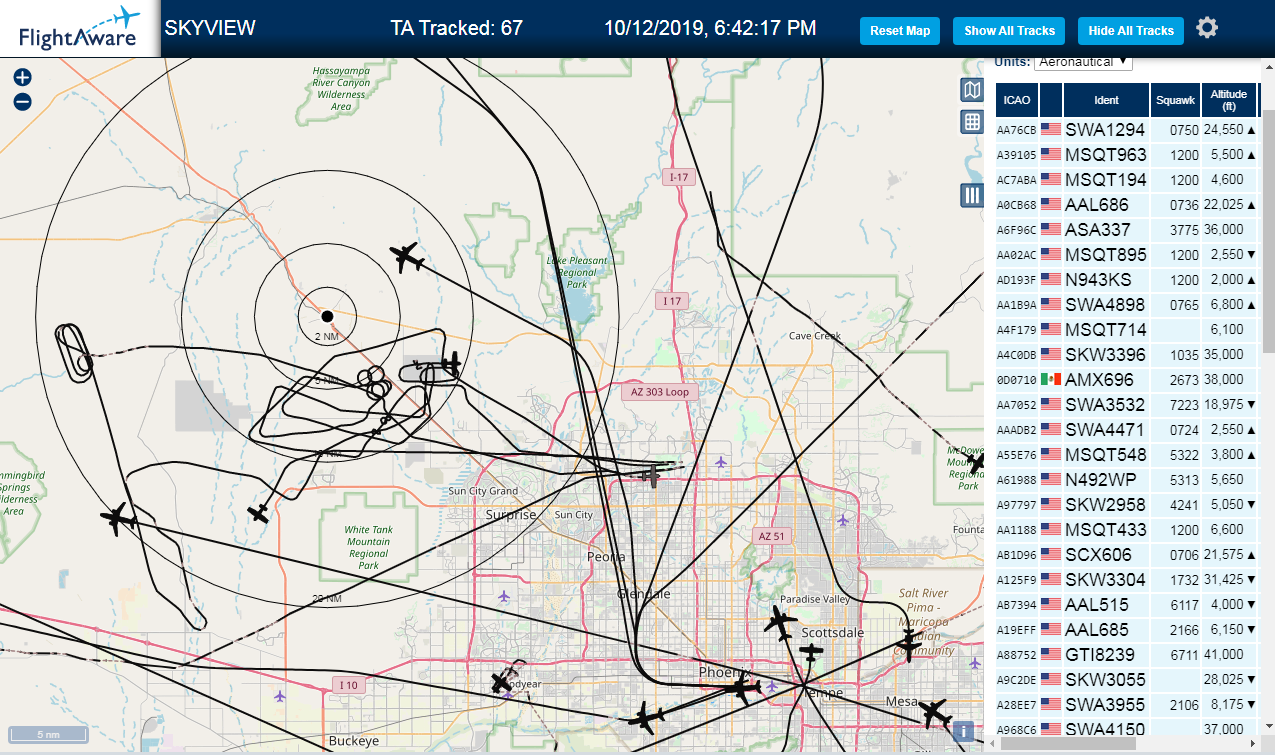Click the US flag on MSQT963 row
The height and width of the screenshot is (755, 1275).
pos(1051,154)
